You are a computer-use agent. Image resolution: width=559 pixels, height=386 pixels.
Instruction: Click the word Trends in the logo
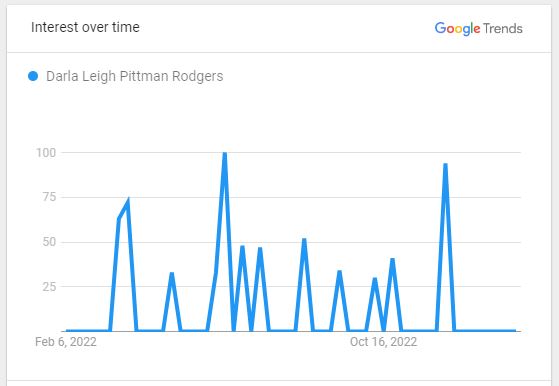[503, 29]
